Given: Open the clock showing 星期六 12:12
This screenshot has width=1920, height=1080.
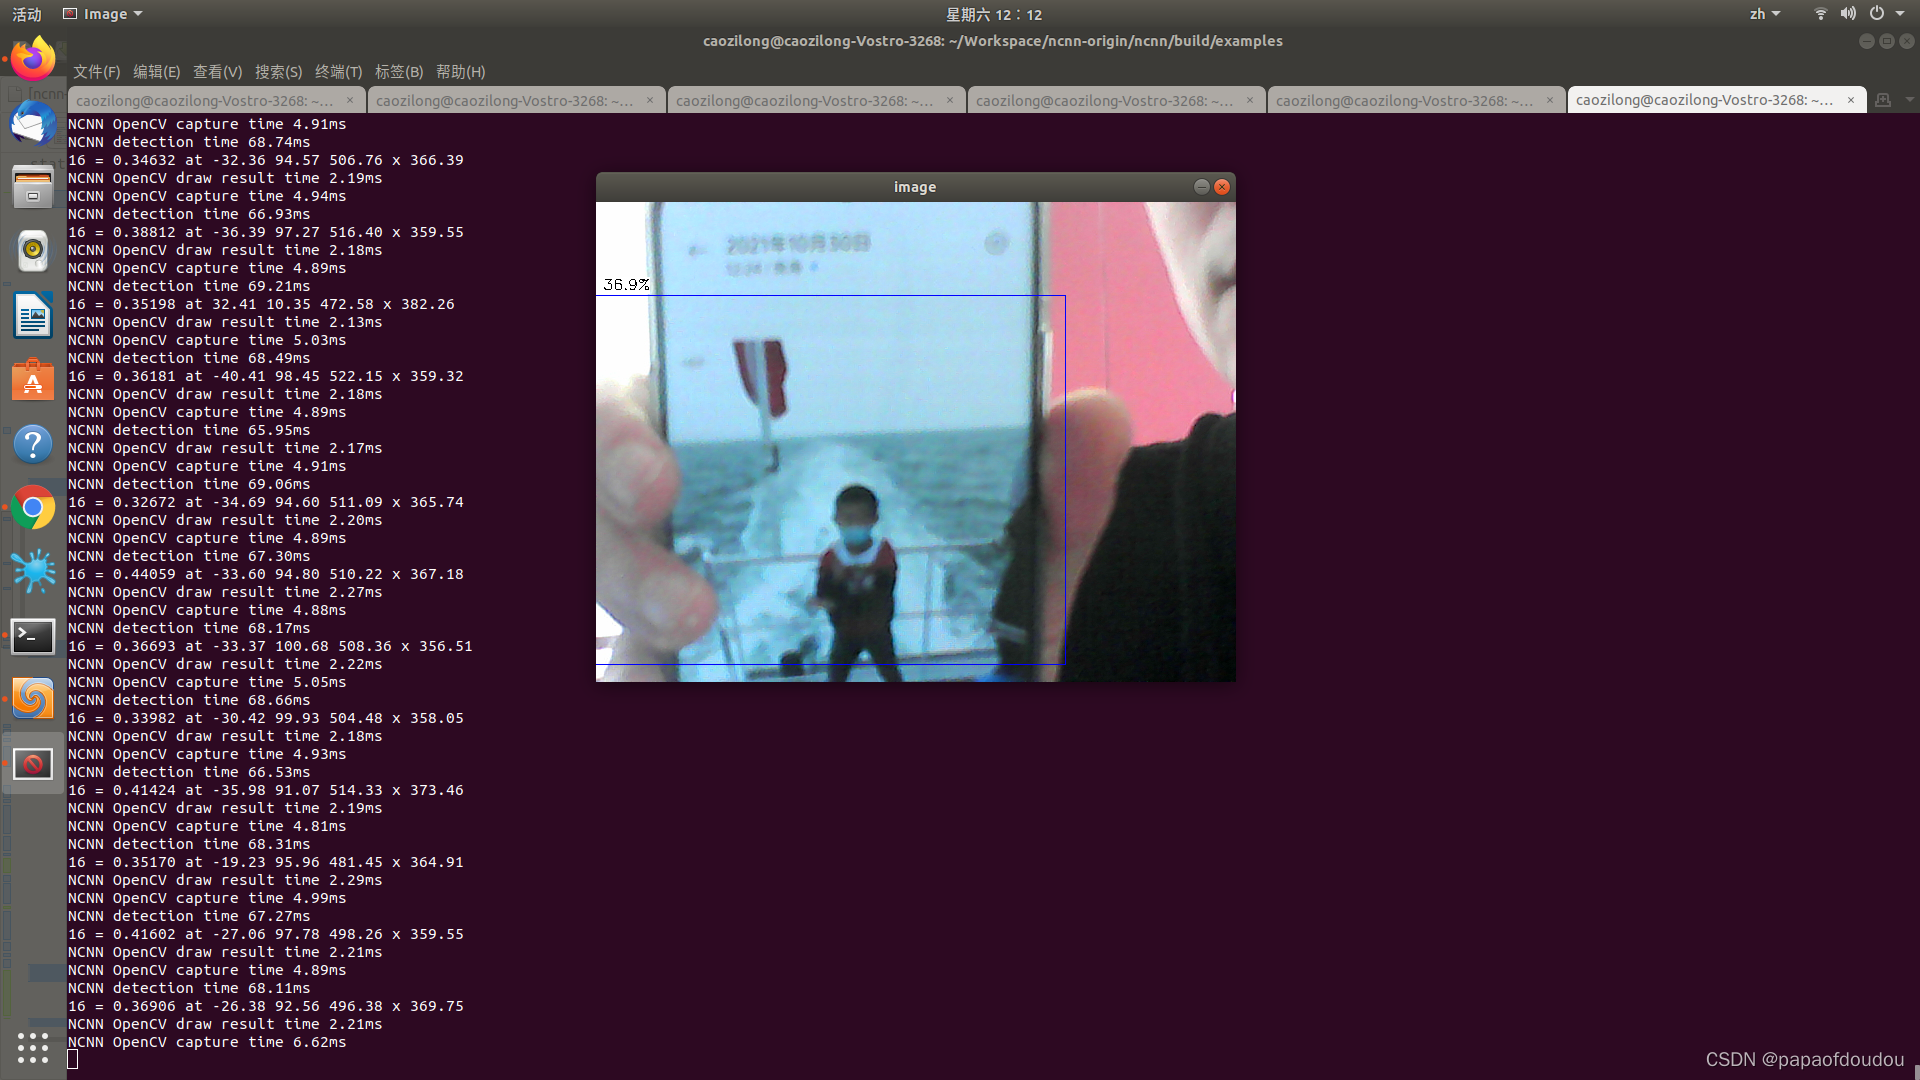Looking at the screenshot, I should (x=993, y=14).
